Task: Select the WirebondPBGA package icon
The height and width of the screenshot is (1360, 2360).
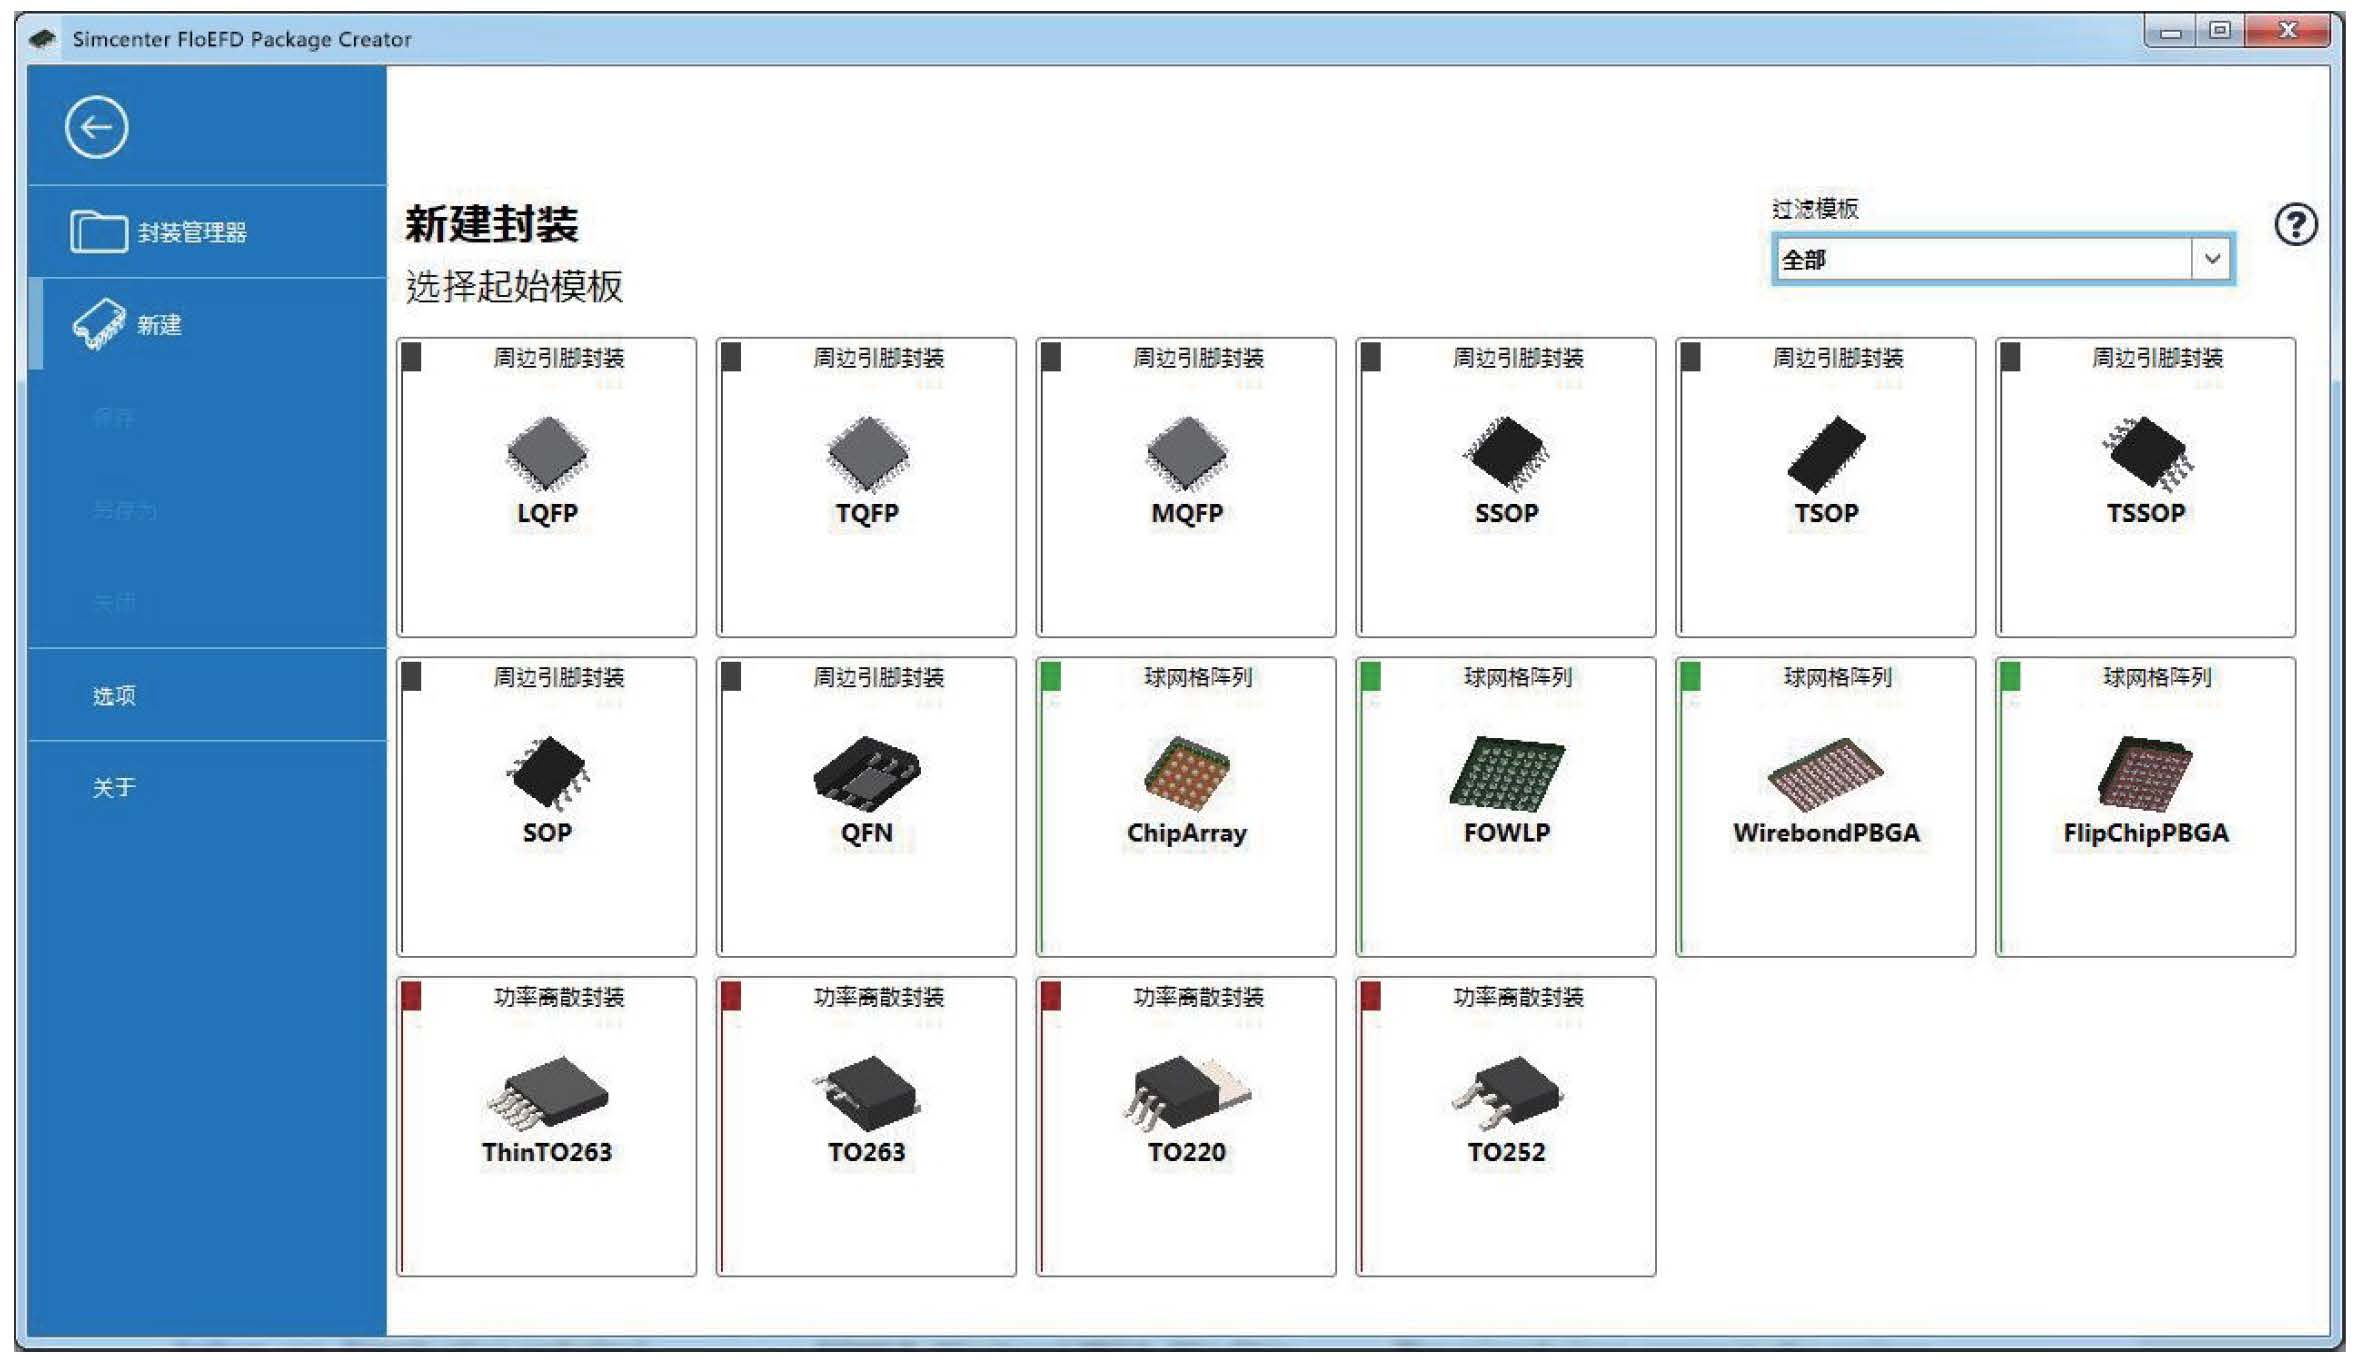Action: click(1826, 773)
